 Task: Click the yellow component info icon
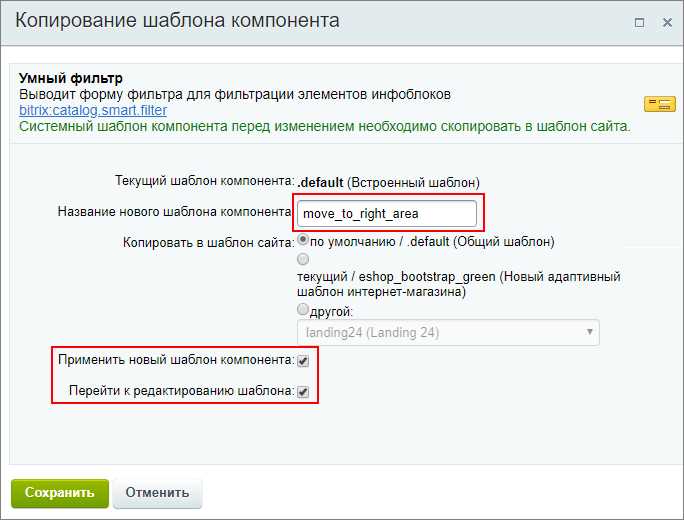coord(660,104)
